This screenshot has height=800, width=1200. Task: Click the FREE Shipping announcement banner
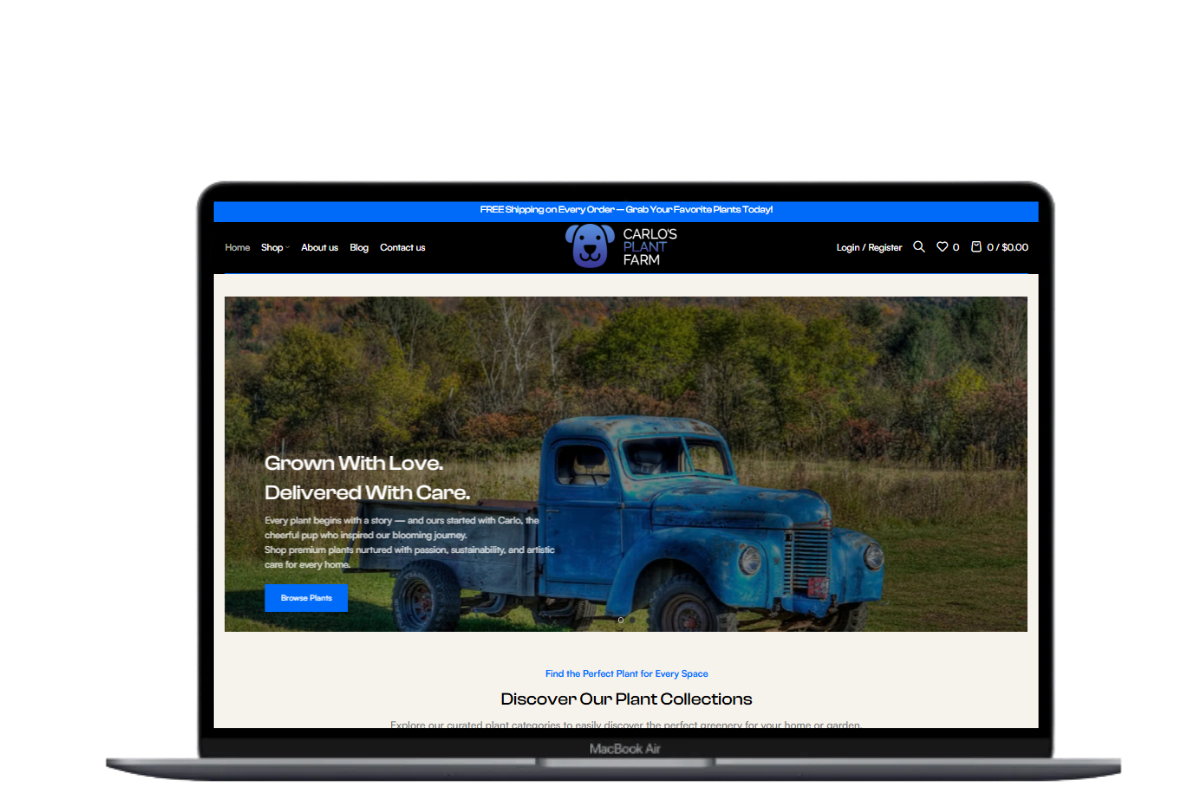tap(626, 210)
